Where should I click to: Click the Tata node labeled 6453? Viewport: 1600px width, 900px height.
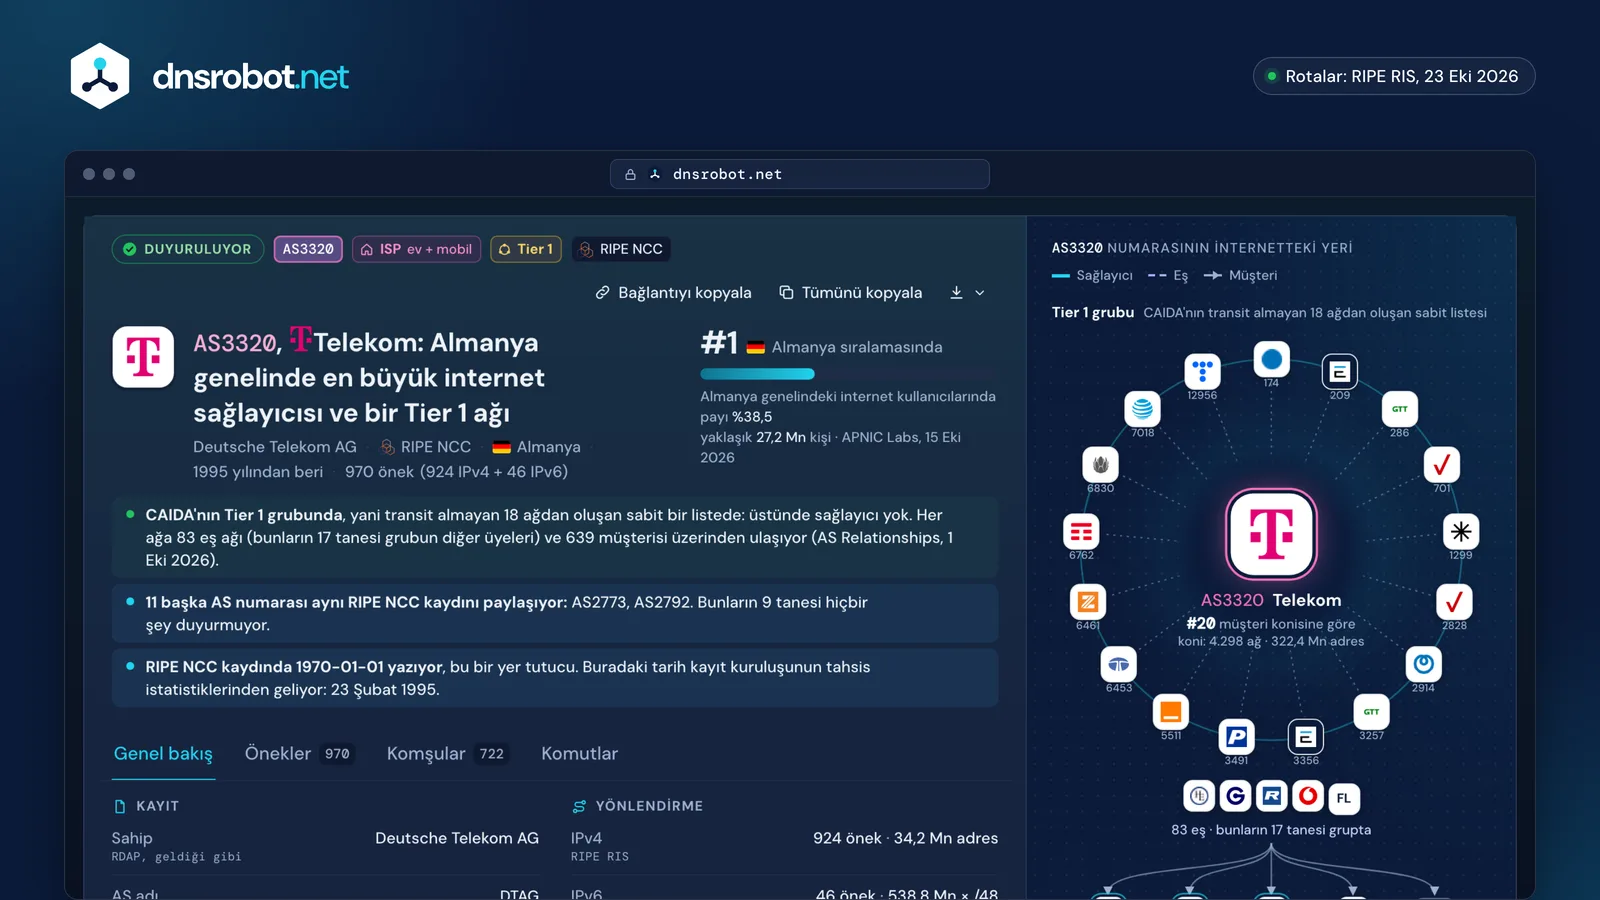point(1118,664)
